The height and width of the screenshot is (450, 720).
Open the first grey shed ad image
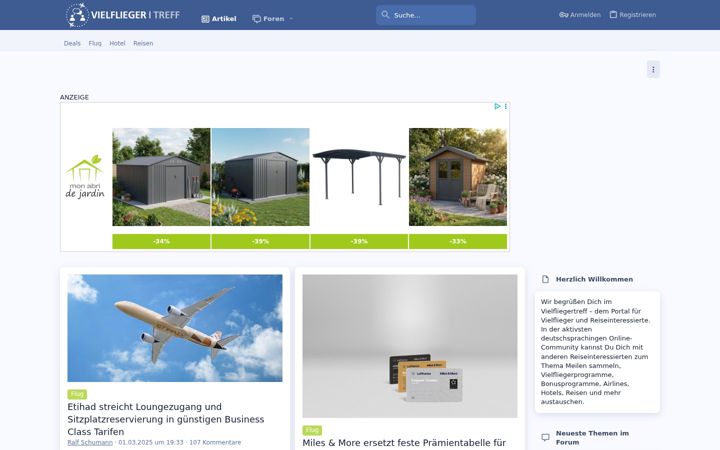161,177
